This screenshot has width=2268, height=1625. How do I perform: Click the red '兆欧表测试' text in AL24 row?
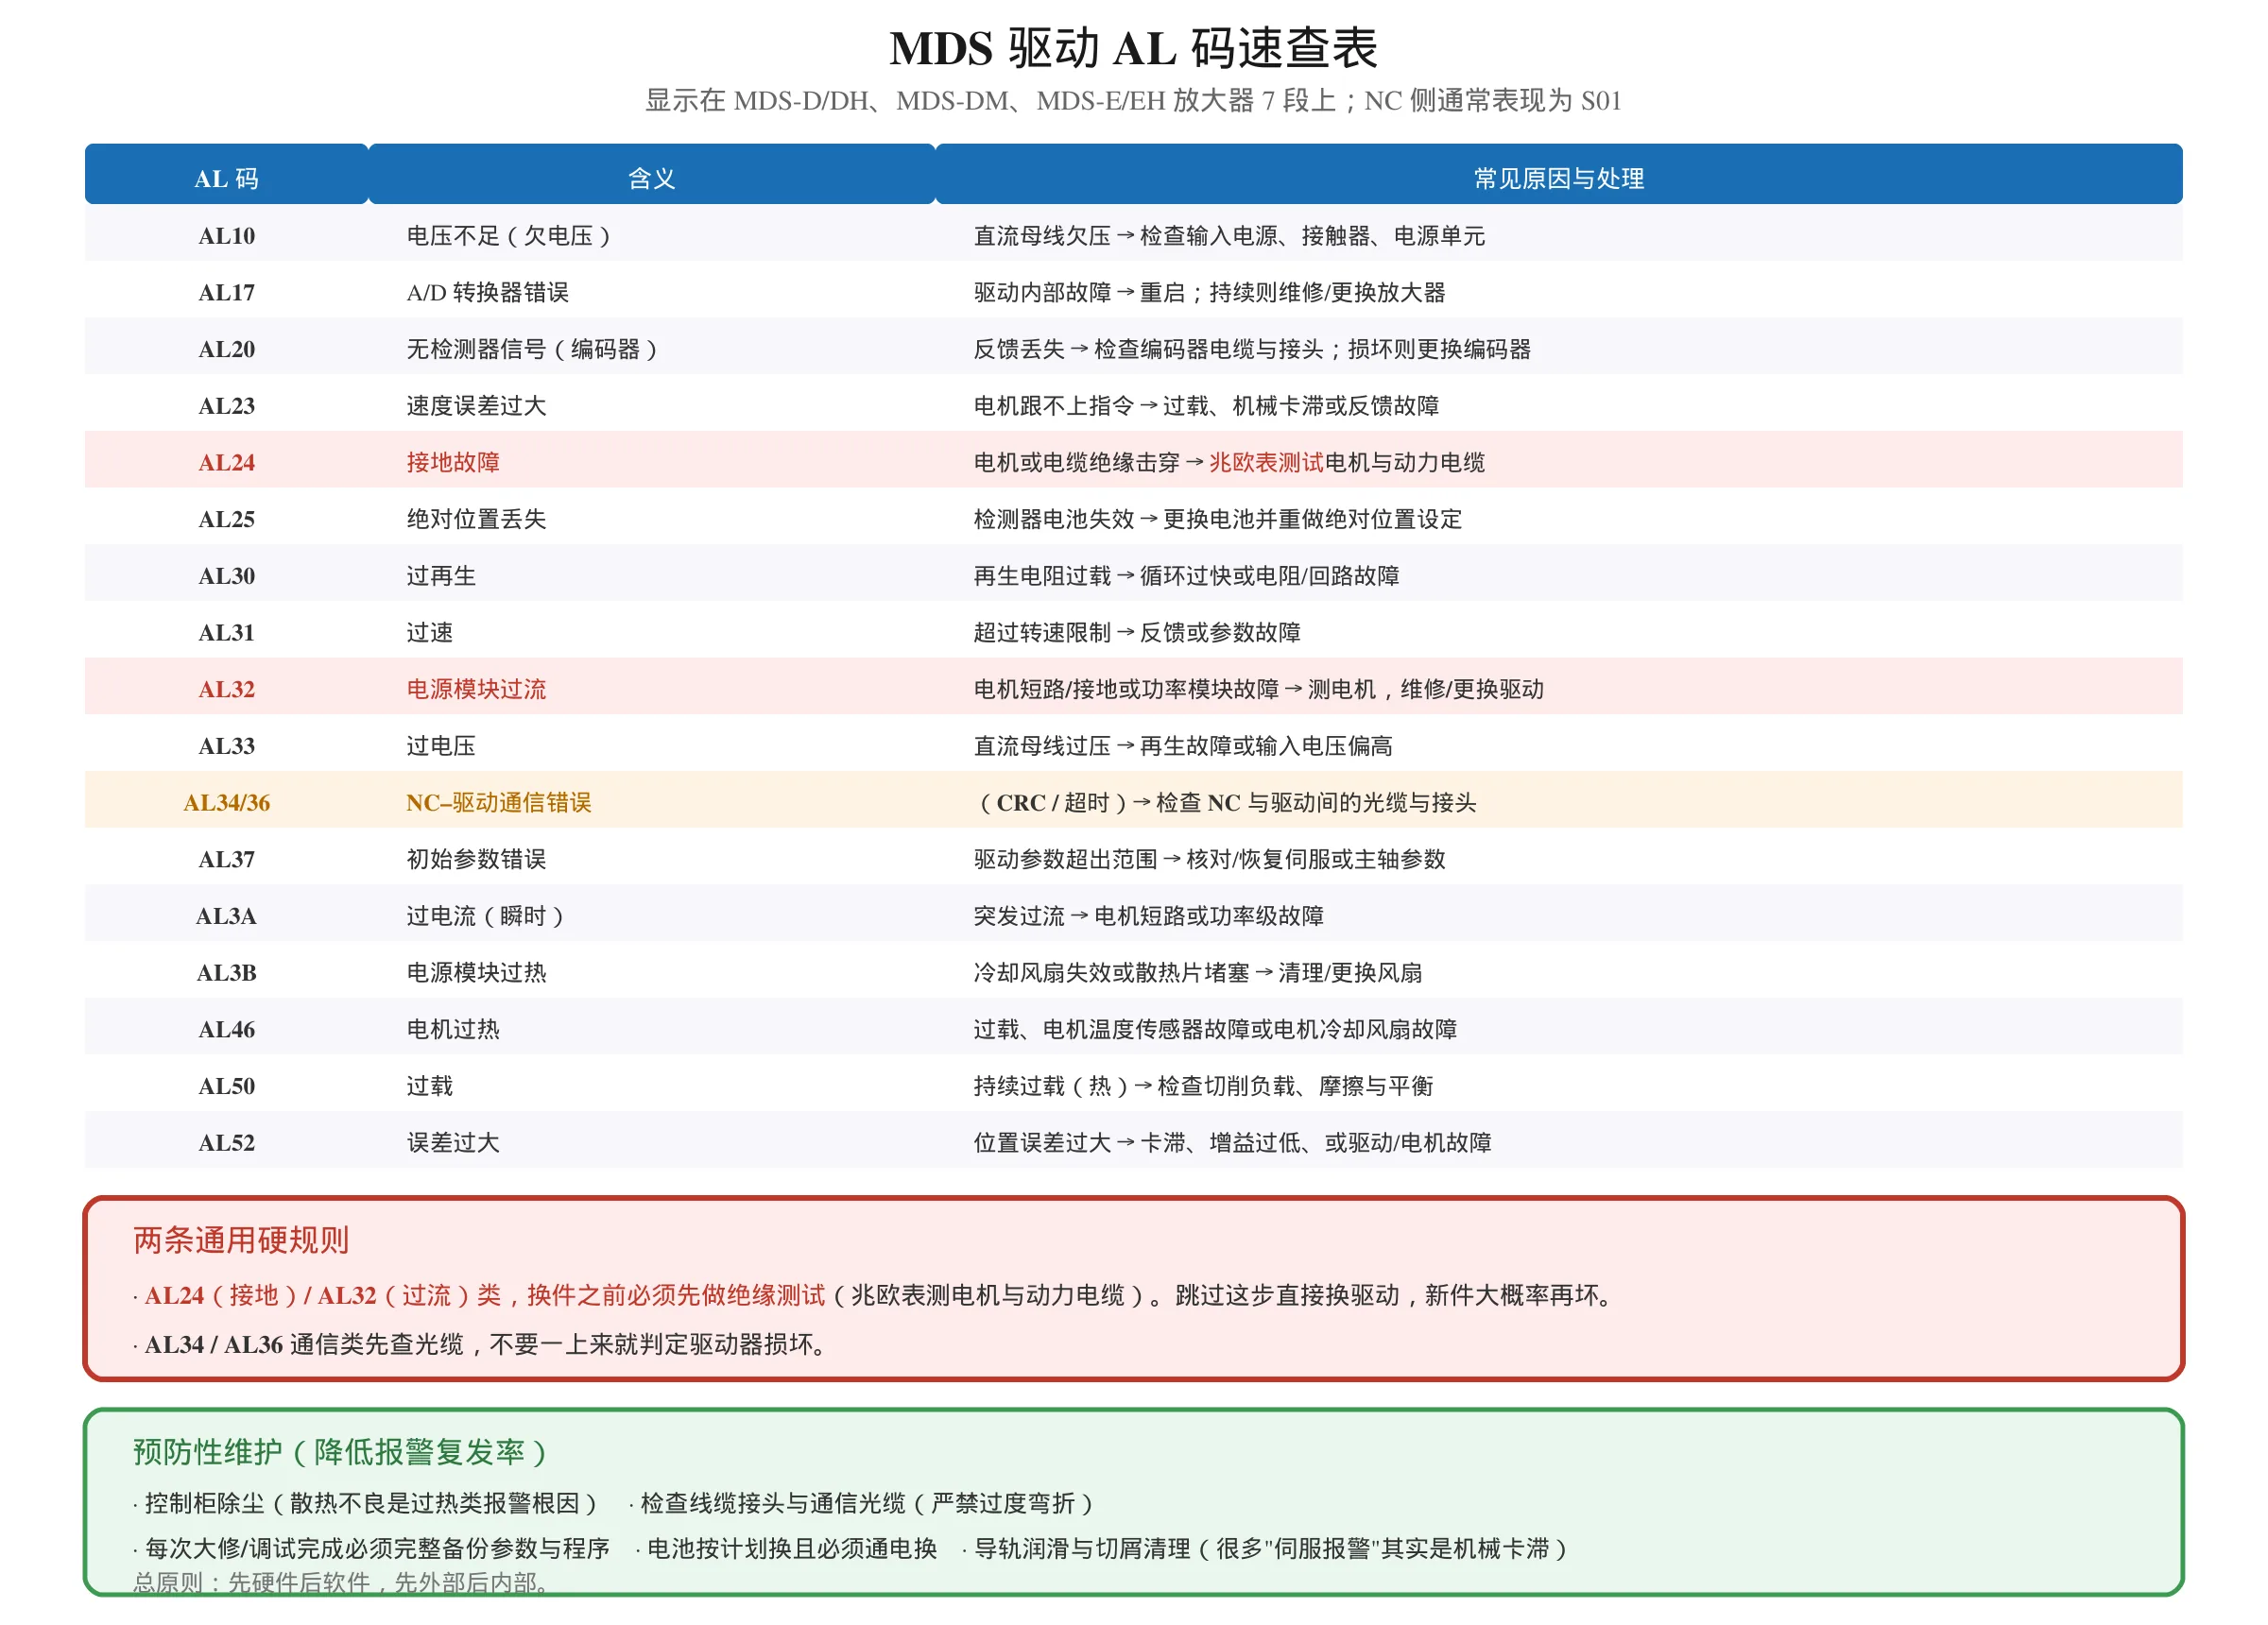click(x=1266, y=463)
